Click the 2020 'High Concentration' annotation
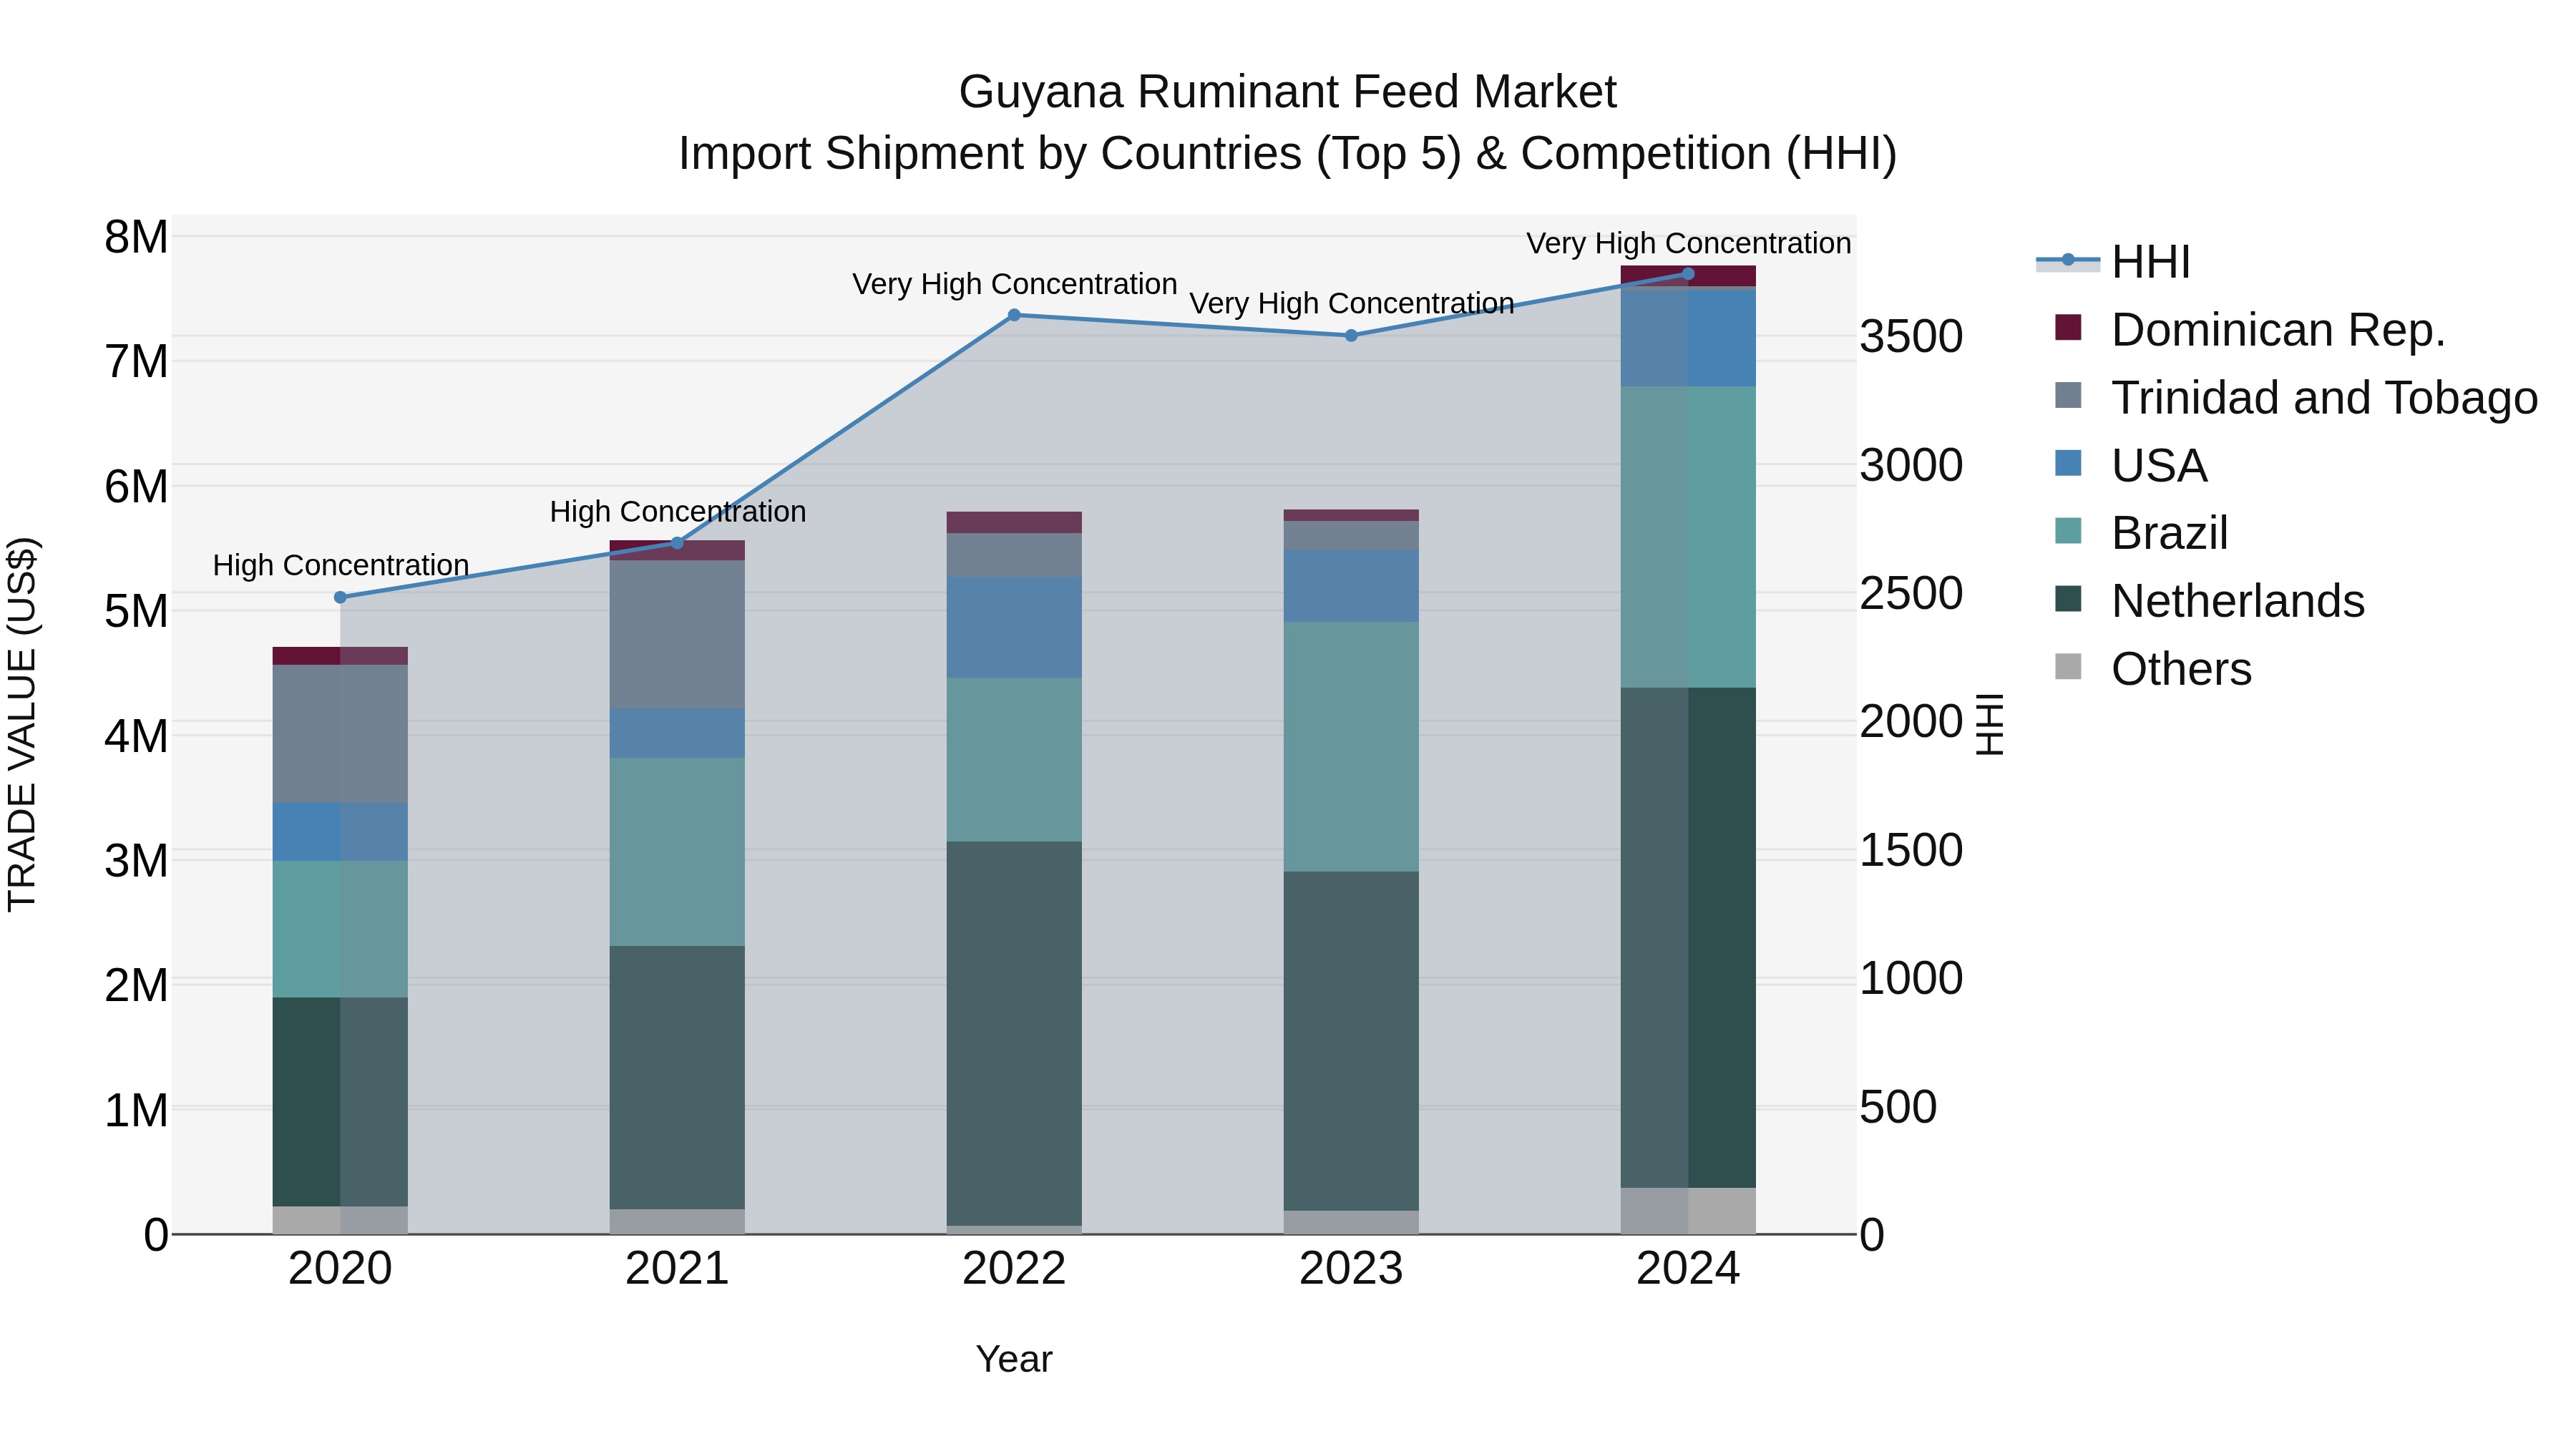This screenshot has height=1449, width=2576. (x=341, y=565)
